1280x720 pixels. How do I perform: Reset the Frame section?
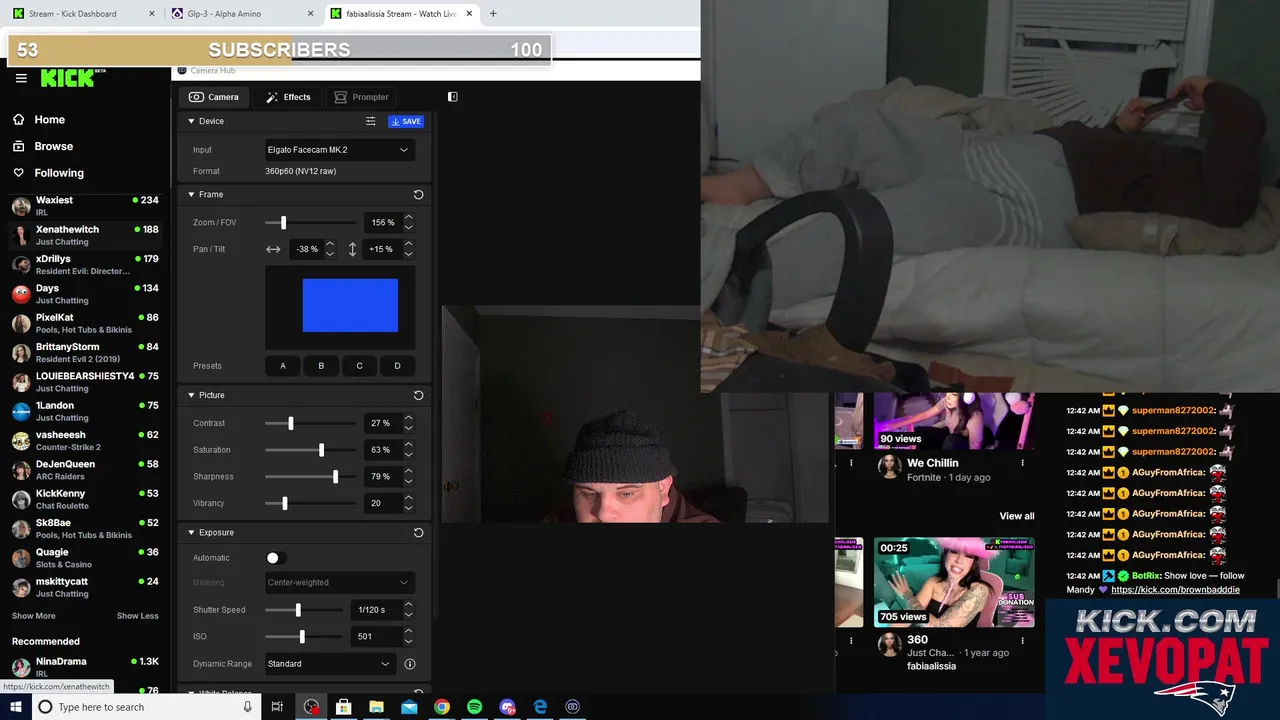tap(418, 195)
